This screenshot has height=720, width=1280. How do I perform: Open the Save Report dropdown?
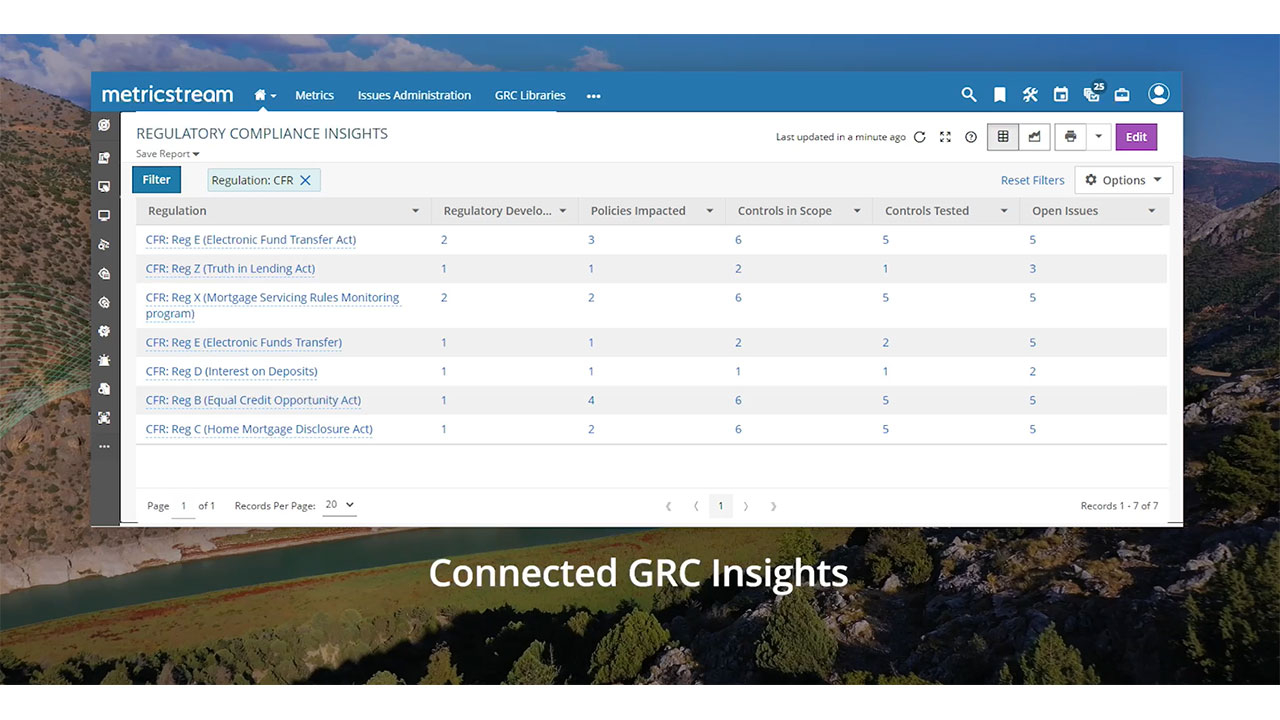pyautogui.click(x=168, y=154)
